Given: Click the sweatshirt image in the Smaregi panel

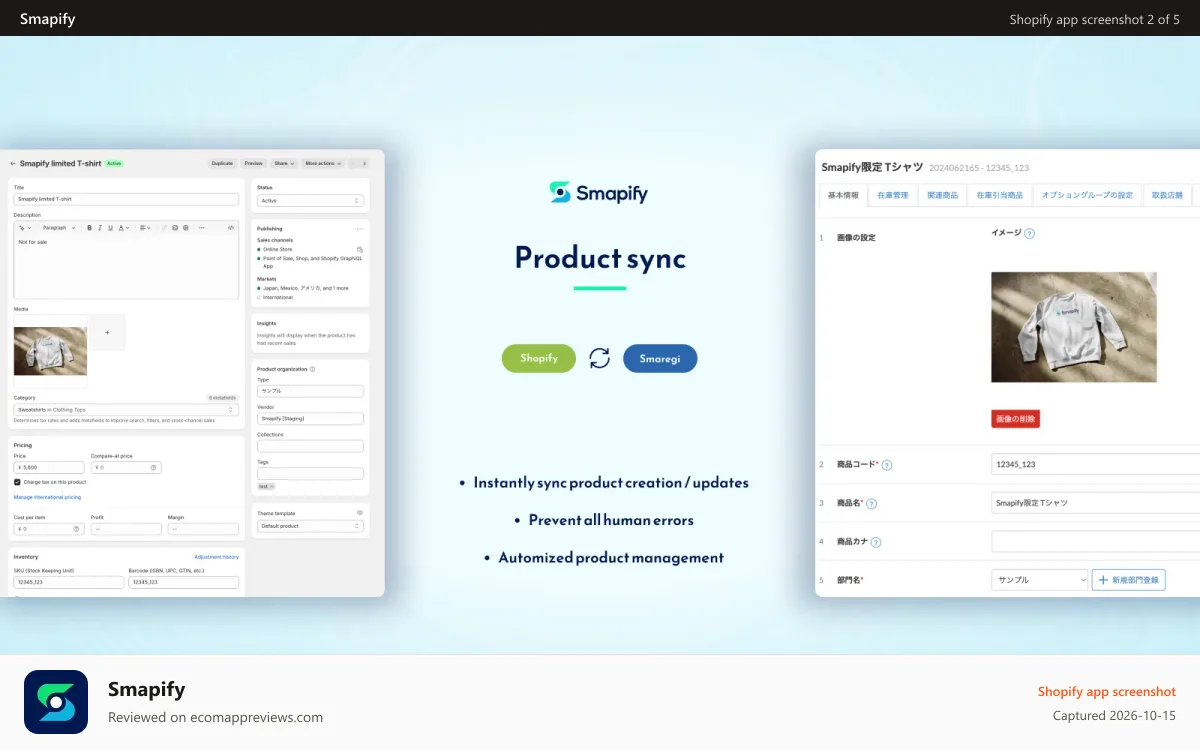Looking at the screenshot, I should click(x=1074, y=327).
